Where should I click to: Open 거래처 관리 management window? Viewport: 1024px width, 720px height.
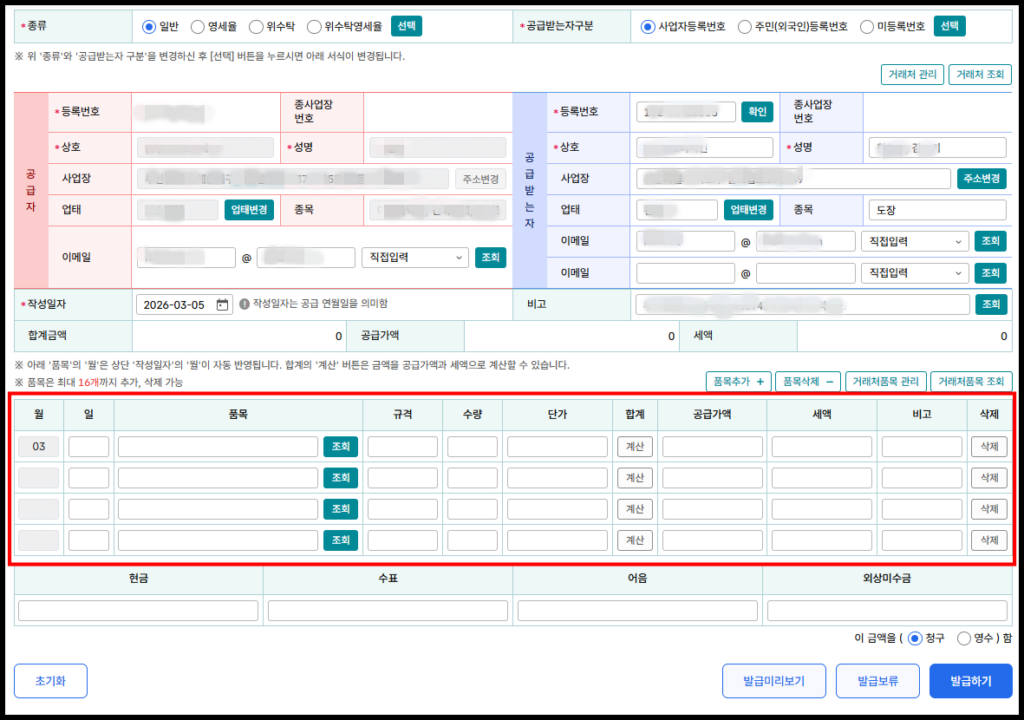point(911,74)
